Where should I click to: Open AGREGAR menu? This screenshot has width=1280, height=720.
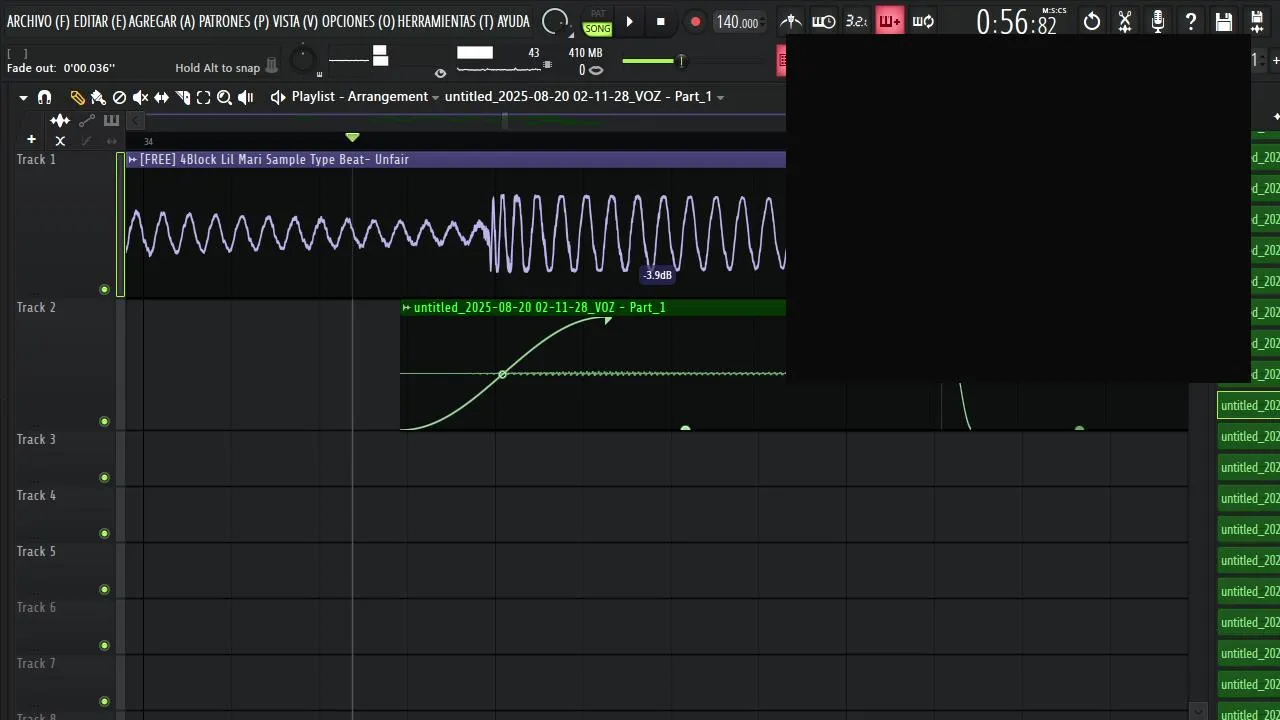[x=162, y=22]
